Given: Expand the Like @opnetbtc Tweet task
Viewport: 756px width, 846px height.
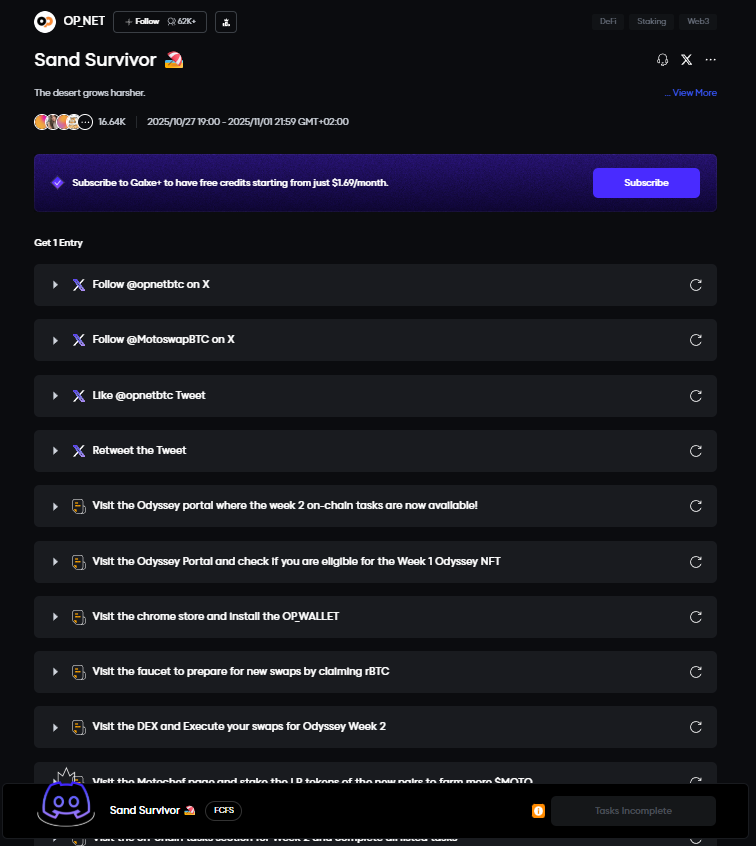Looking at the screenshot, I should point(56,396).
